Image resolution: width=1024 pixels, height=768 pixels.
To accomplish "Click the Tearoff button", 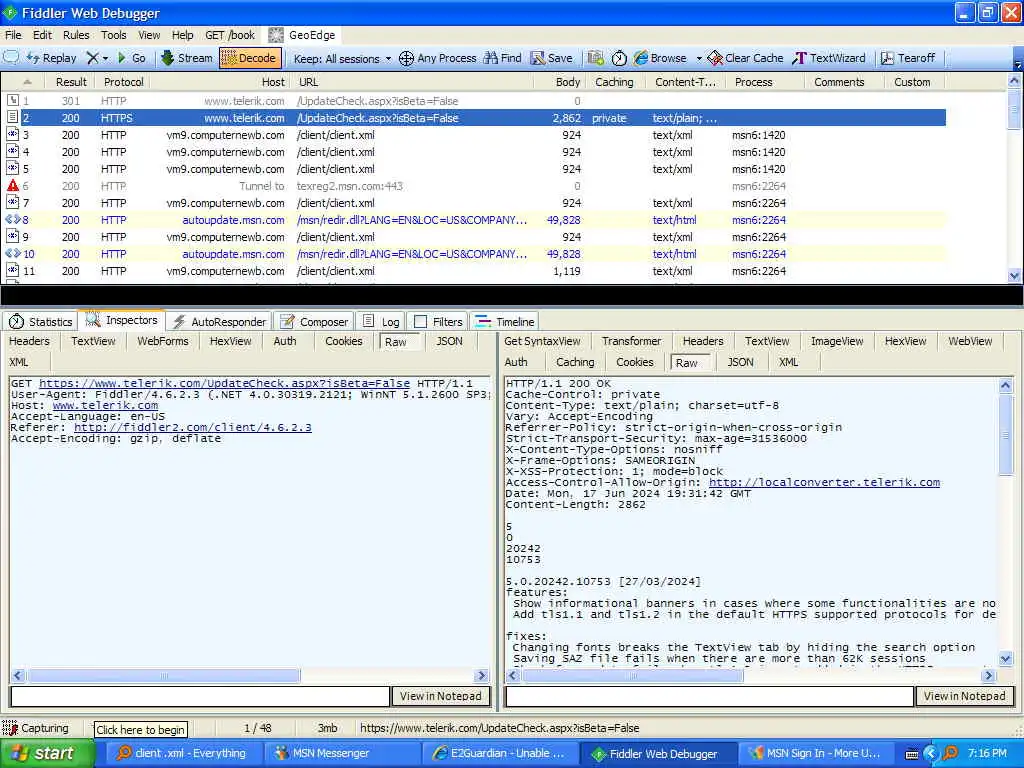I will point(908,58).
